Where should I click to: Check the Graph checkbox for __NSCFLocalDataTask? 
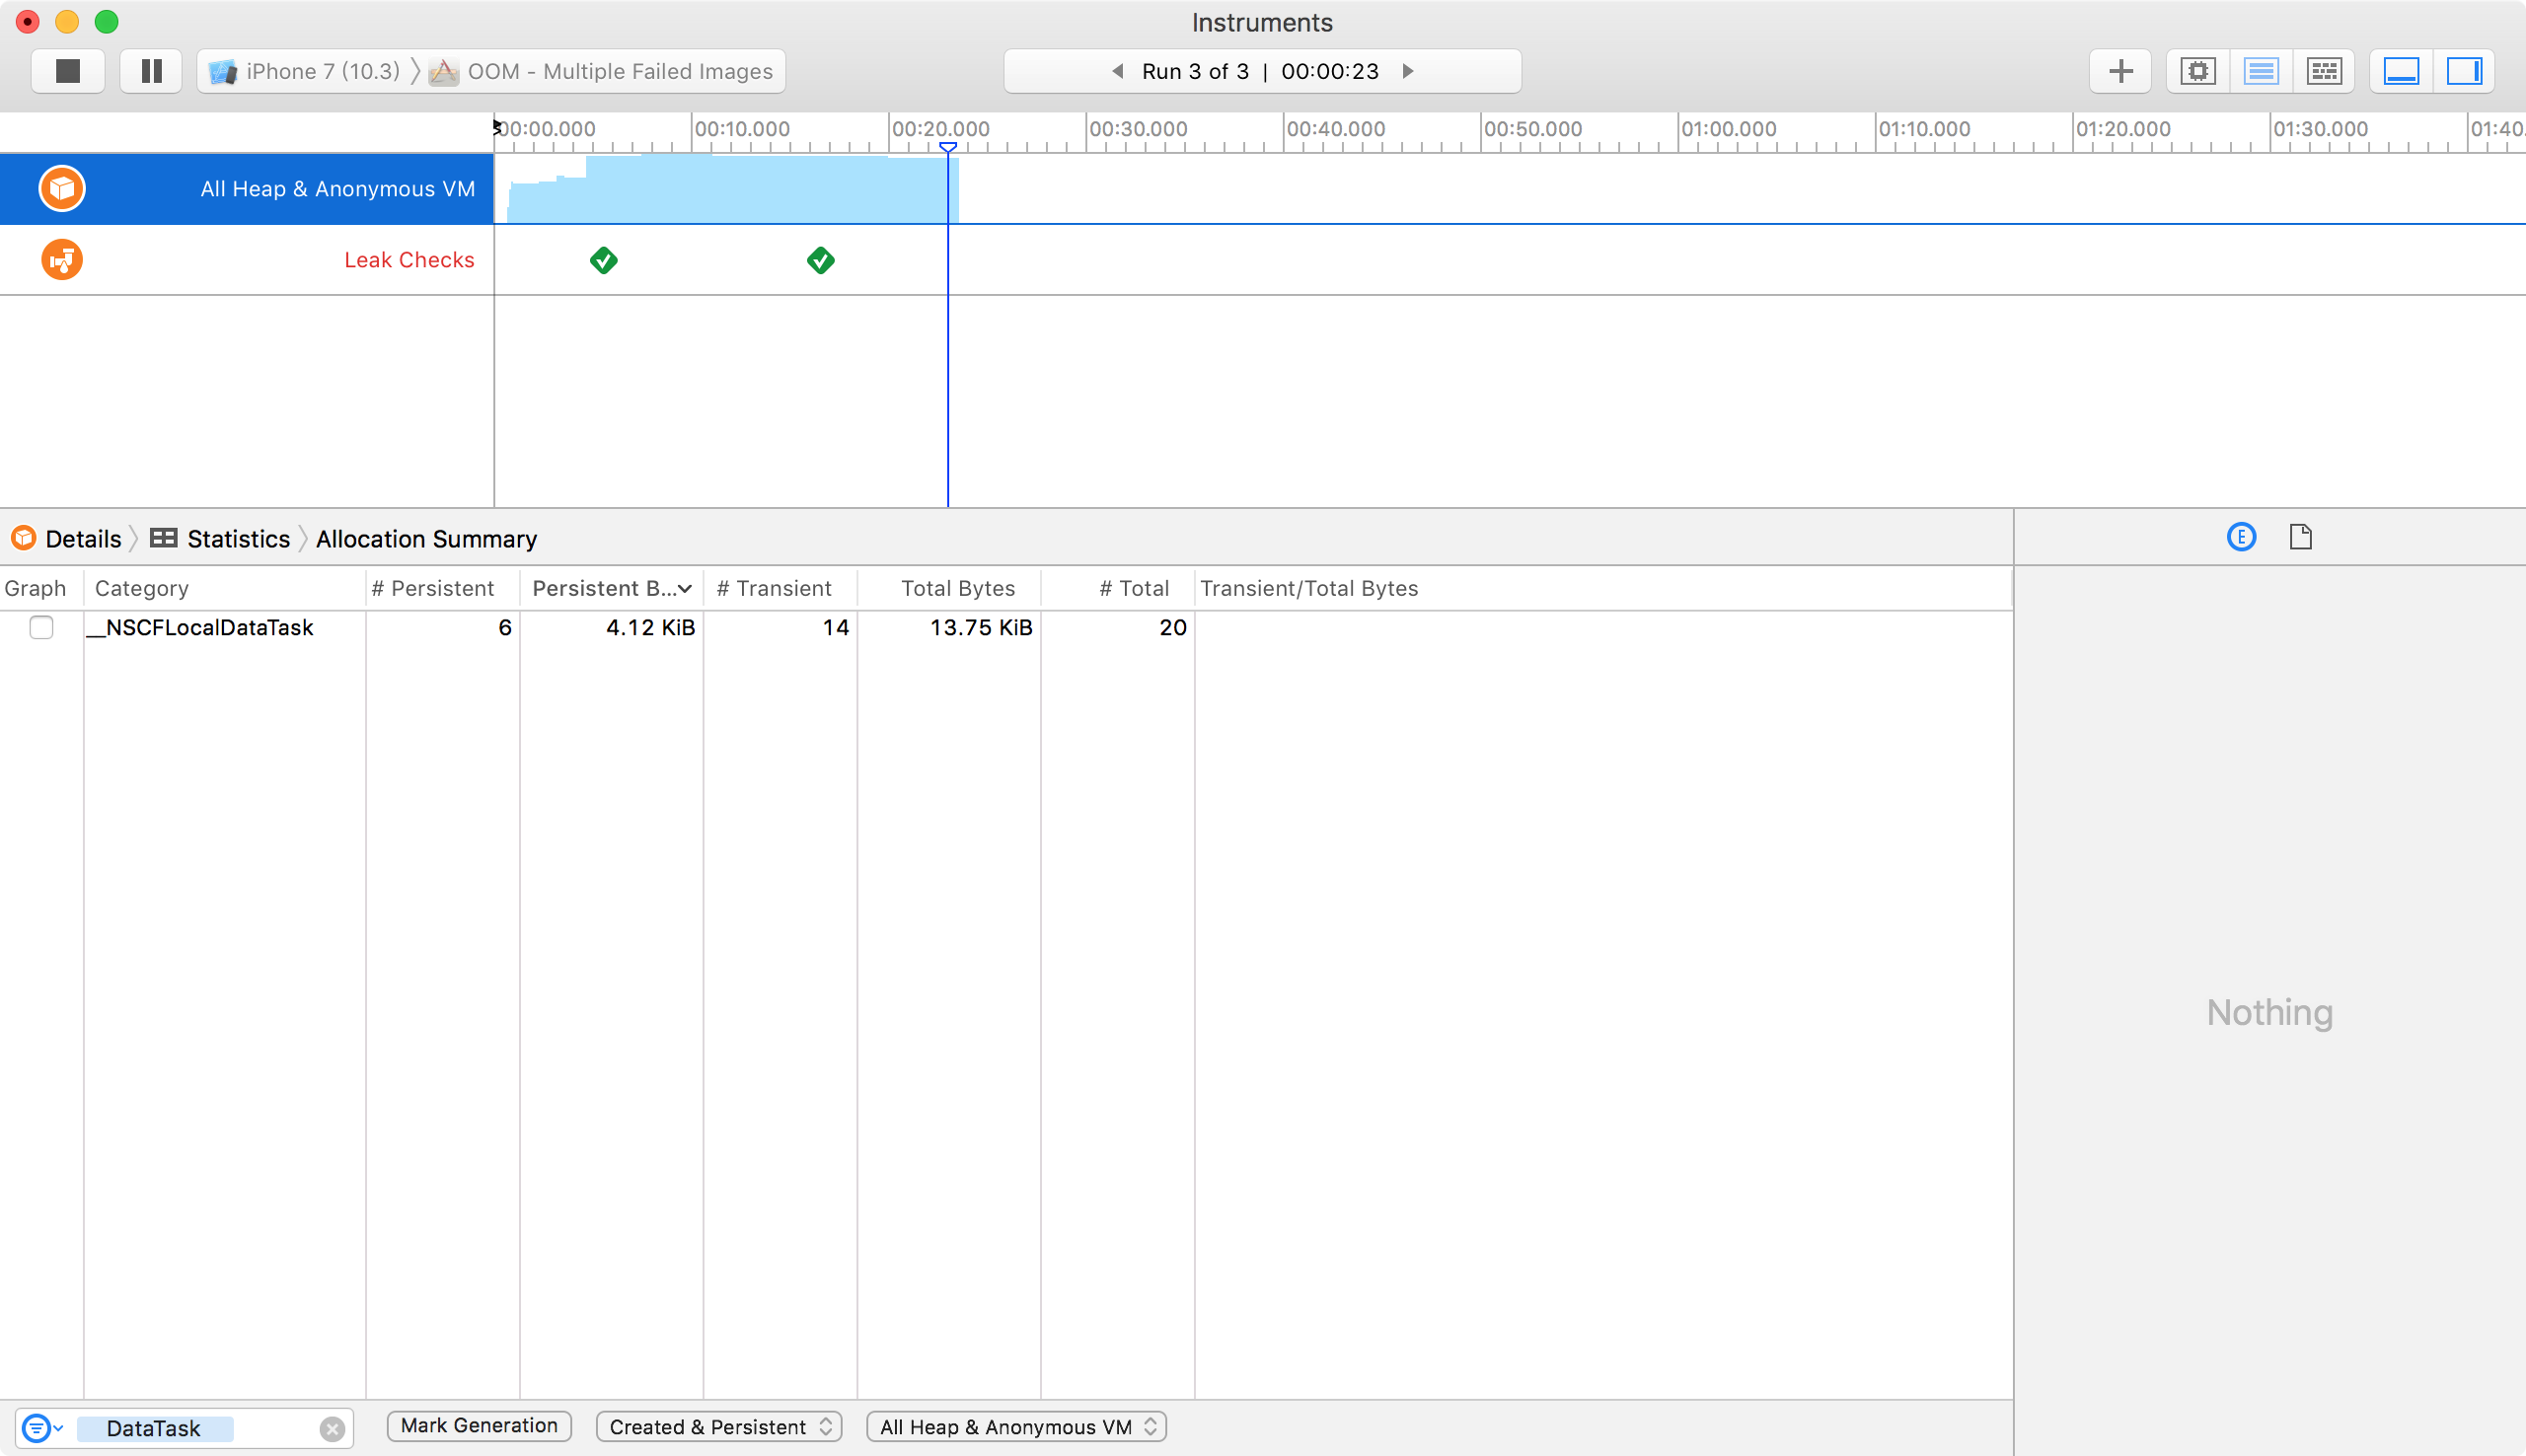tap(41, 627)
